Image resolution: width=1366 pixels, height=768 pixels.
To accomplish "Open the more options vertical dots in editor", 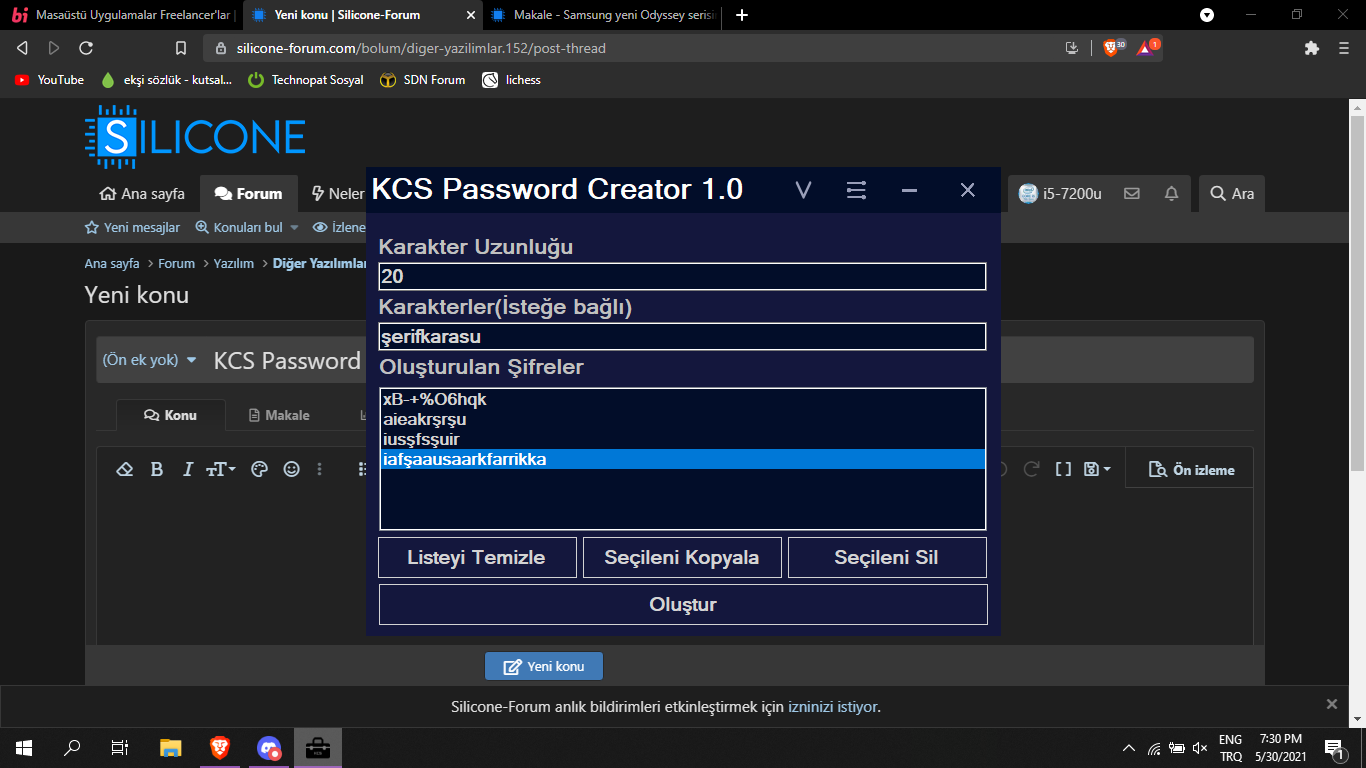I will pyautogui.click(x=320, y=469).
